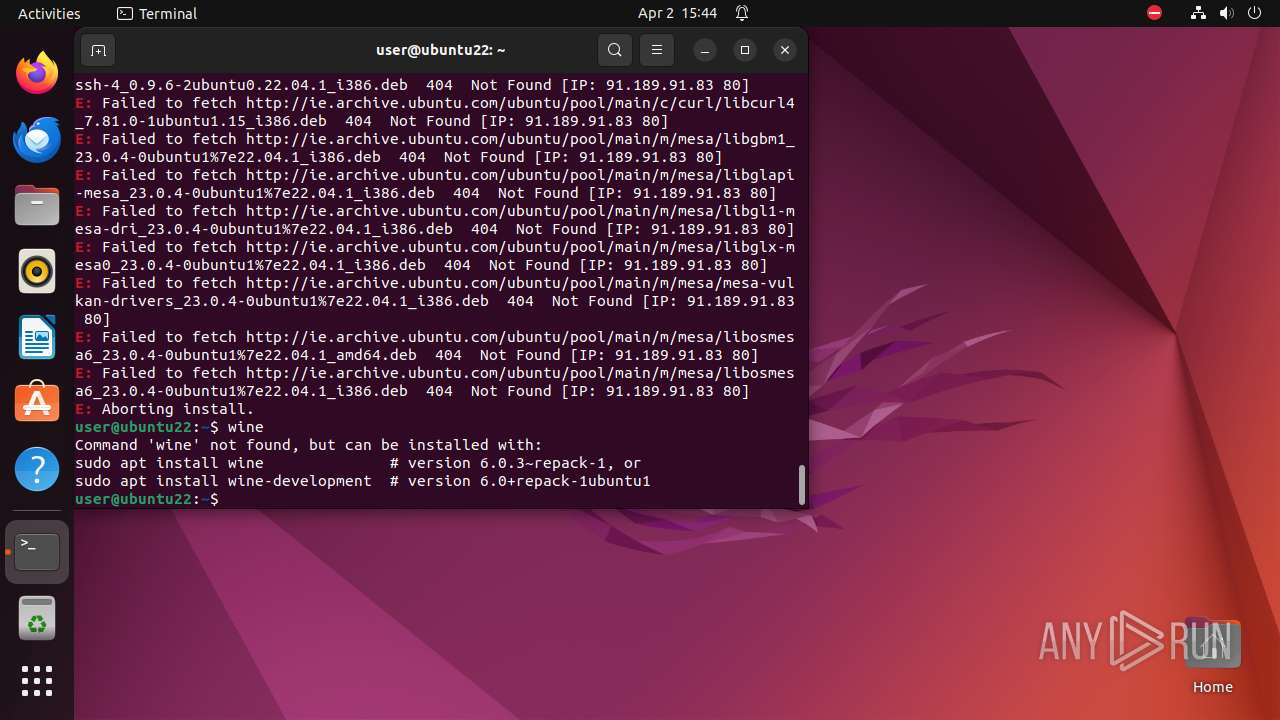Click the 'E: Aborting install.' line
Screen dimensions: 1280x720
[x=165, y=409]
